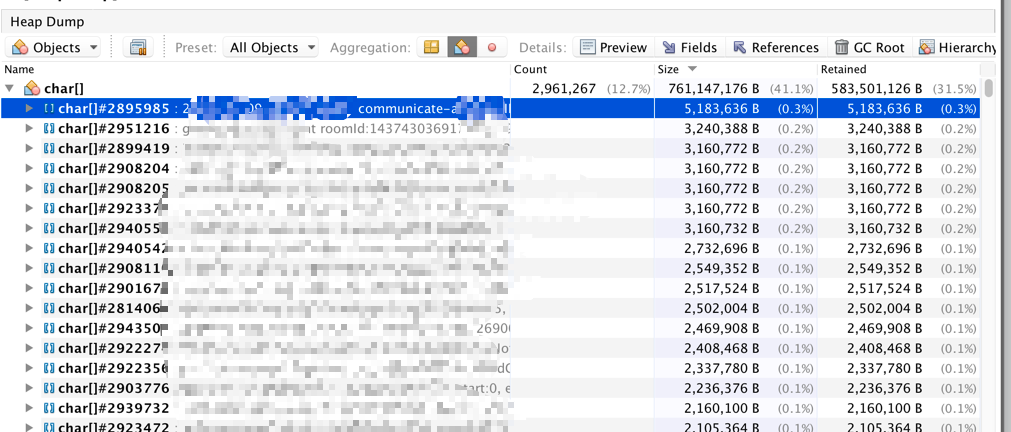Viewport: 1011px width, 432px height.
Task: Show the GC Root details
Action: pyautogui.click(x=869, y=47)
